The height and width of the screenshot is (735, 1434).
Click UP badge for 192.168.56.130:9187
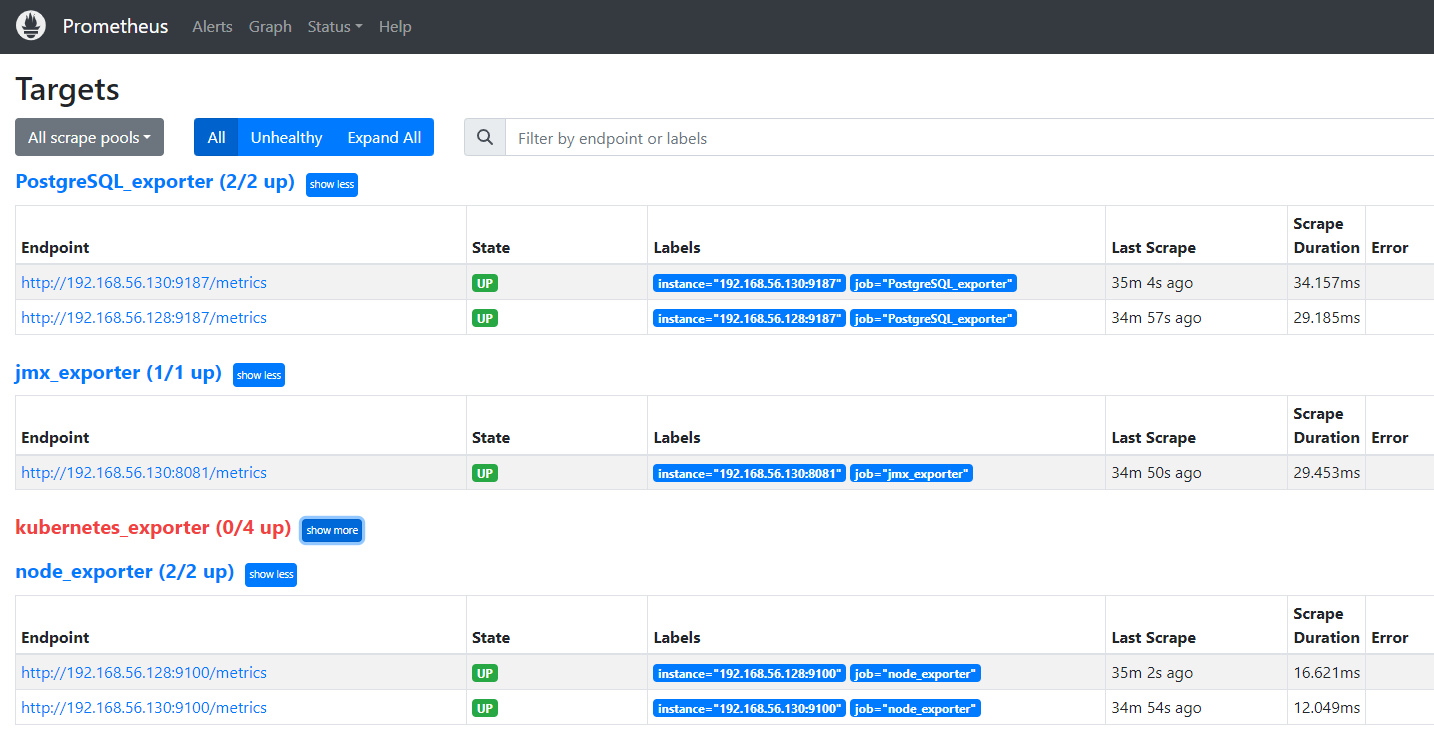point(485,283)
